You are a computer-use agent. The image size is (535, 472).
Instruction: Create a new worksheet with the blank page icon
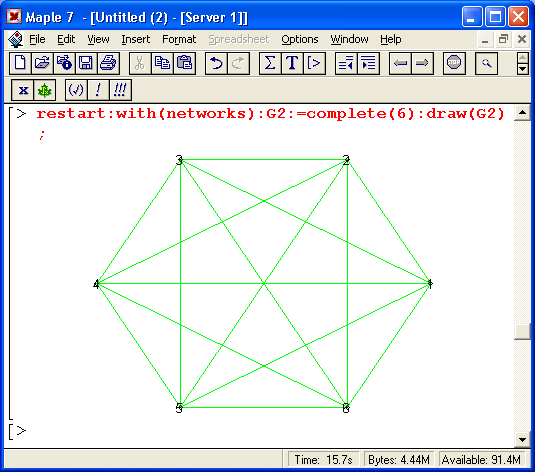[20, 63]
